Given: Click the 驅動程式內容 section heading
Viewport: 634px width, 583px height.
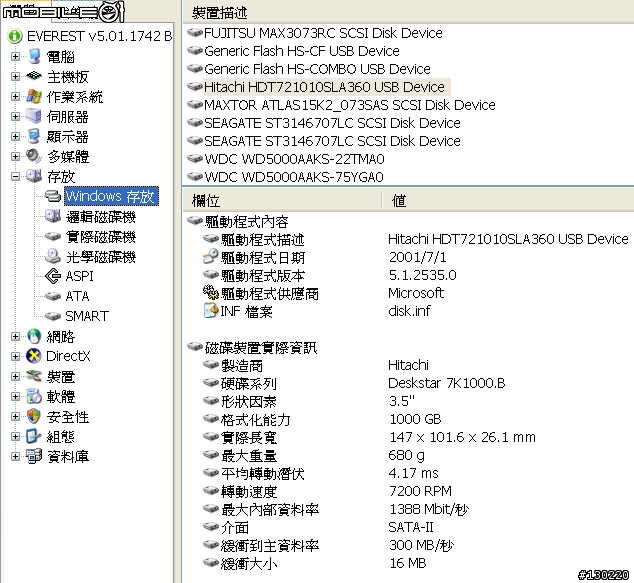Looking at the screenshot, I should pyautogui.click(x=246, y=222).
